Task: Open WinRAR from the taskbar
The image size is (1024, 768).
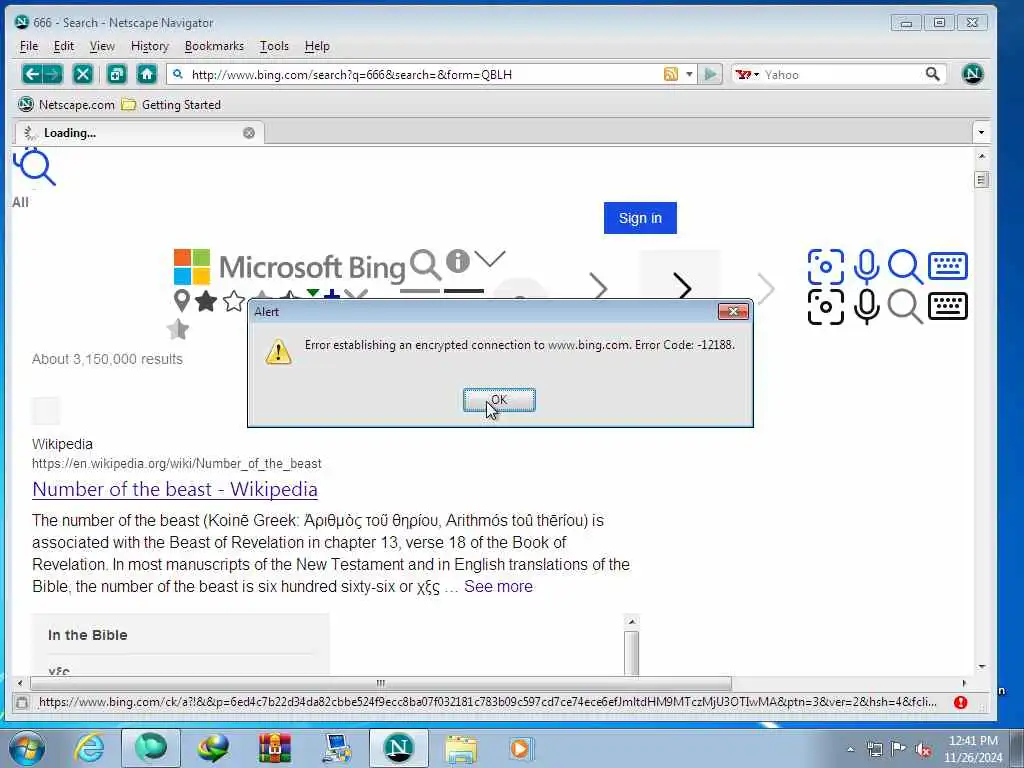Action: [x=275, y=748]
